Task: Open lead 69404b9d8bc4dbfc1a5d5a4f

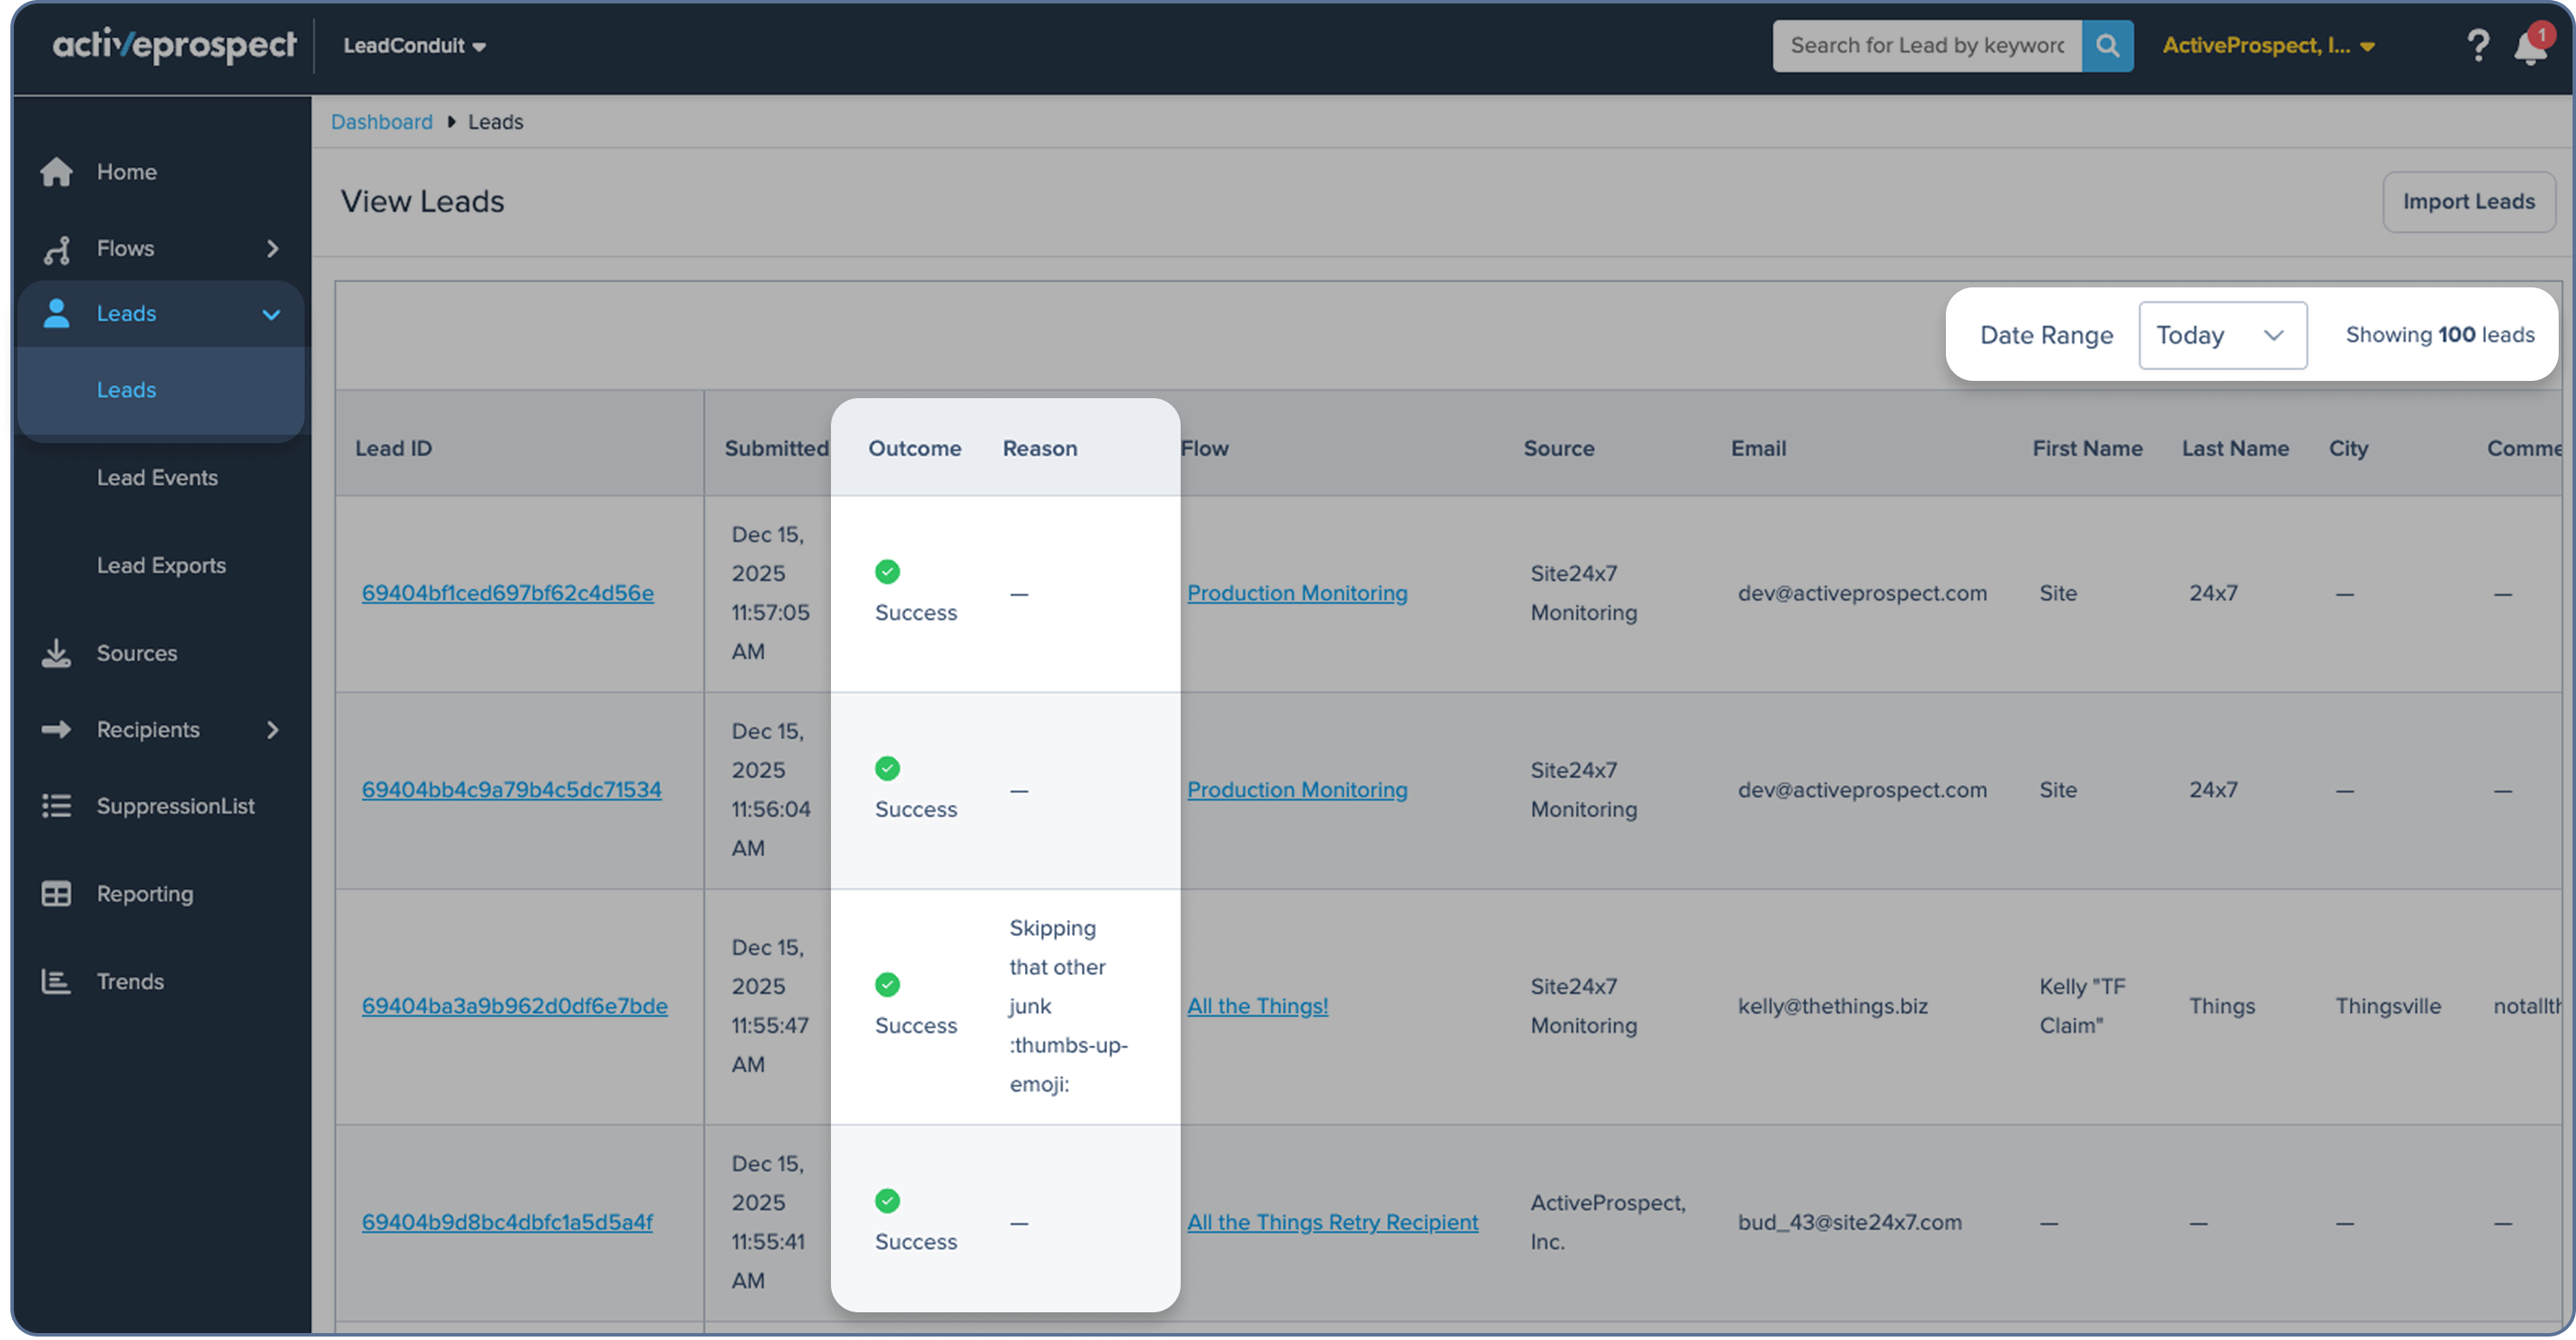Action: (507, 1222)
